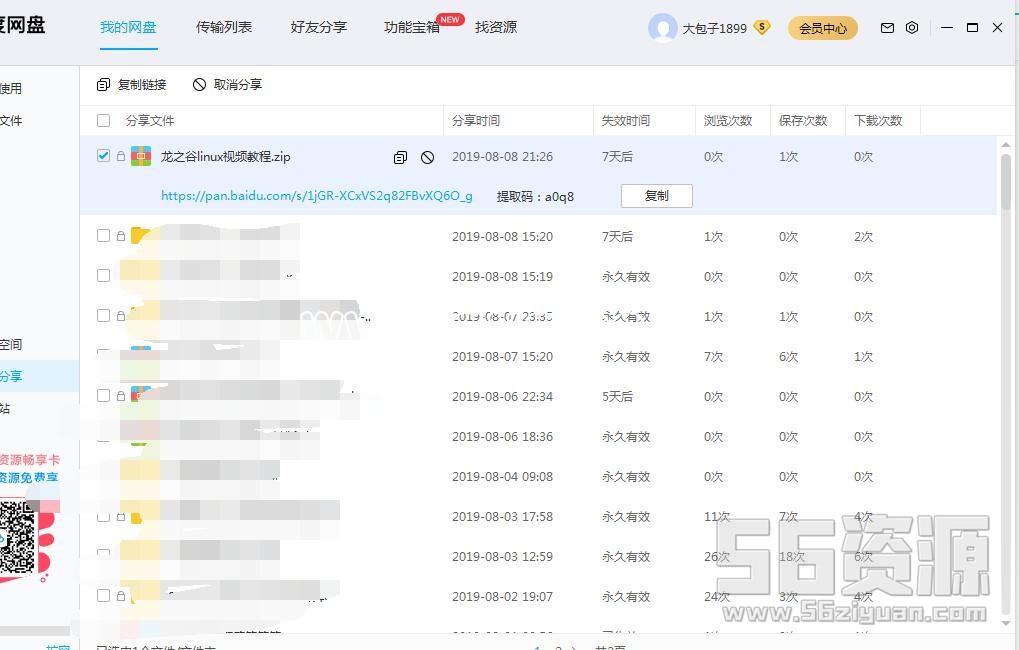Toggle the select-all checkbox next to 分享文件
This screenshot has height=650, width=1019.
click(x=104, y=121)
